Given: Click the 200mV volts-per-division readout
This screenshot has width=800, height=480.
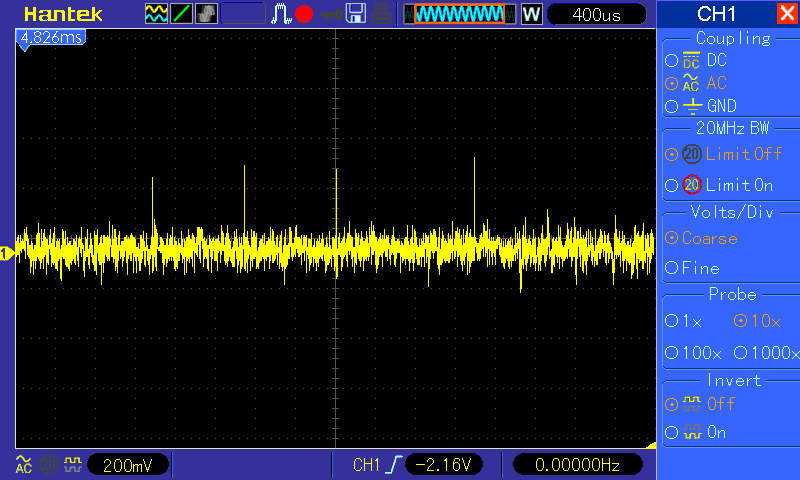Looking at the screenshot, I should [x=128, y=465].
